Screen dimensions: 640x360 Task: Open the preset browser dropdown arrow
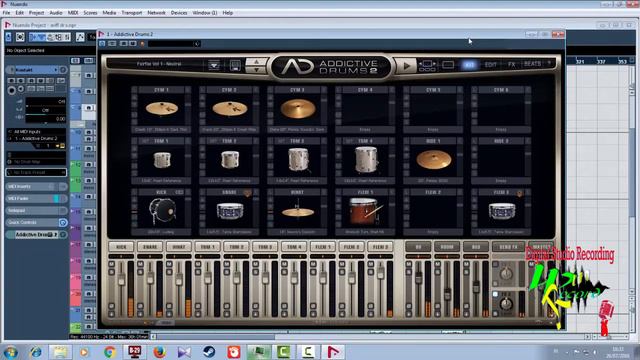[x=214, y=65]
